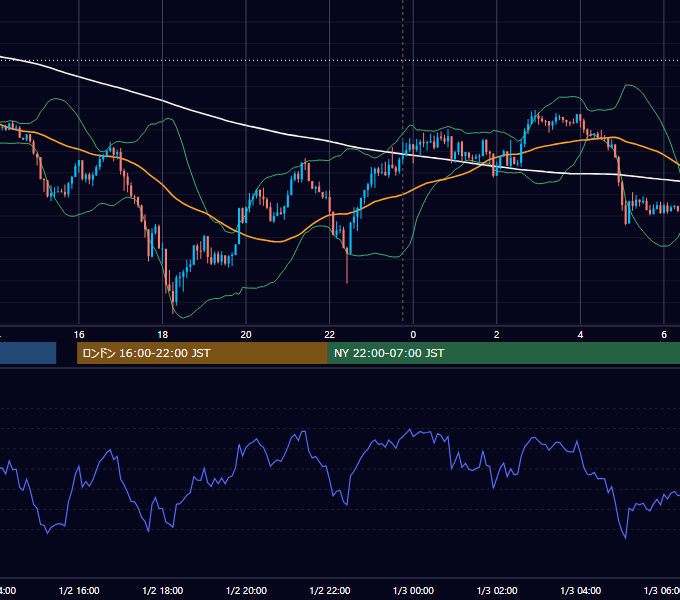Click the dashed vertical crosshair line near midnight

[x=403, y=163]
